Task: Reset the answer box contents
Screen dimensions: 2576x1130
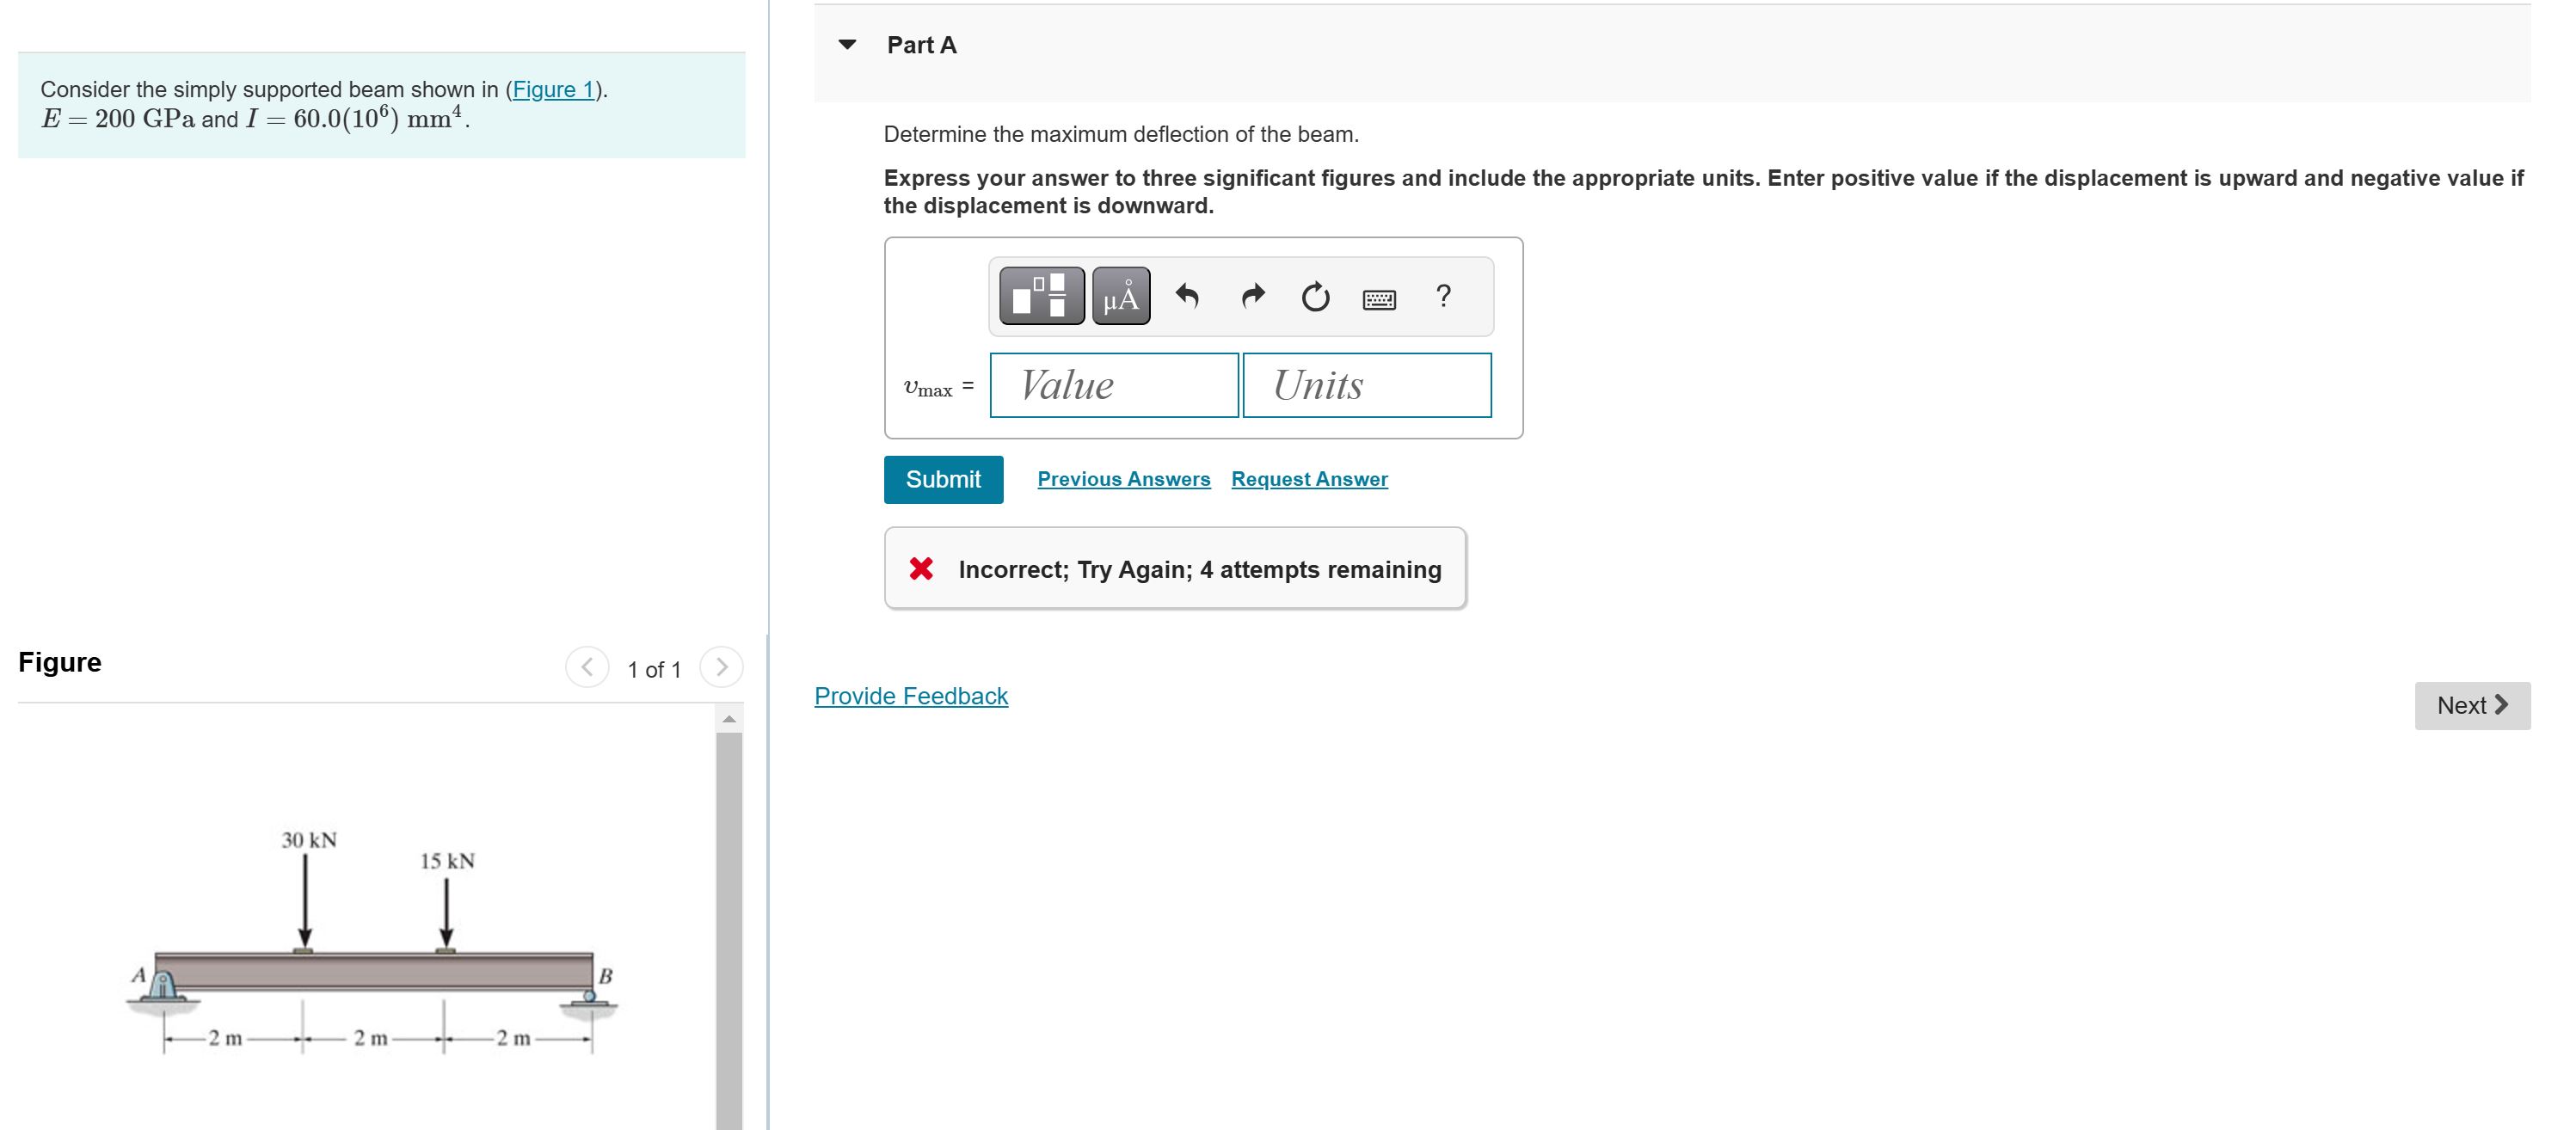Action: (1316, 297)
